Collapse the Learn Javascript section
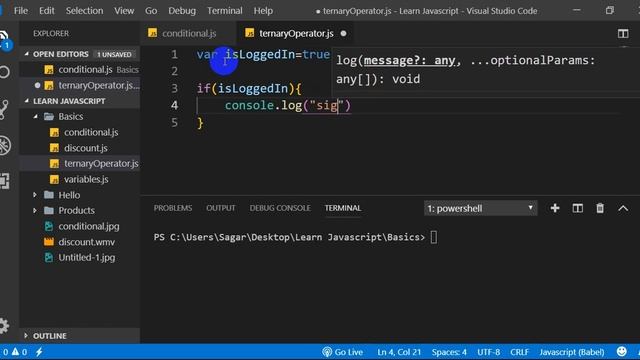Screen dimensions: 640x360 (x=27, y=101)
